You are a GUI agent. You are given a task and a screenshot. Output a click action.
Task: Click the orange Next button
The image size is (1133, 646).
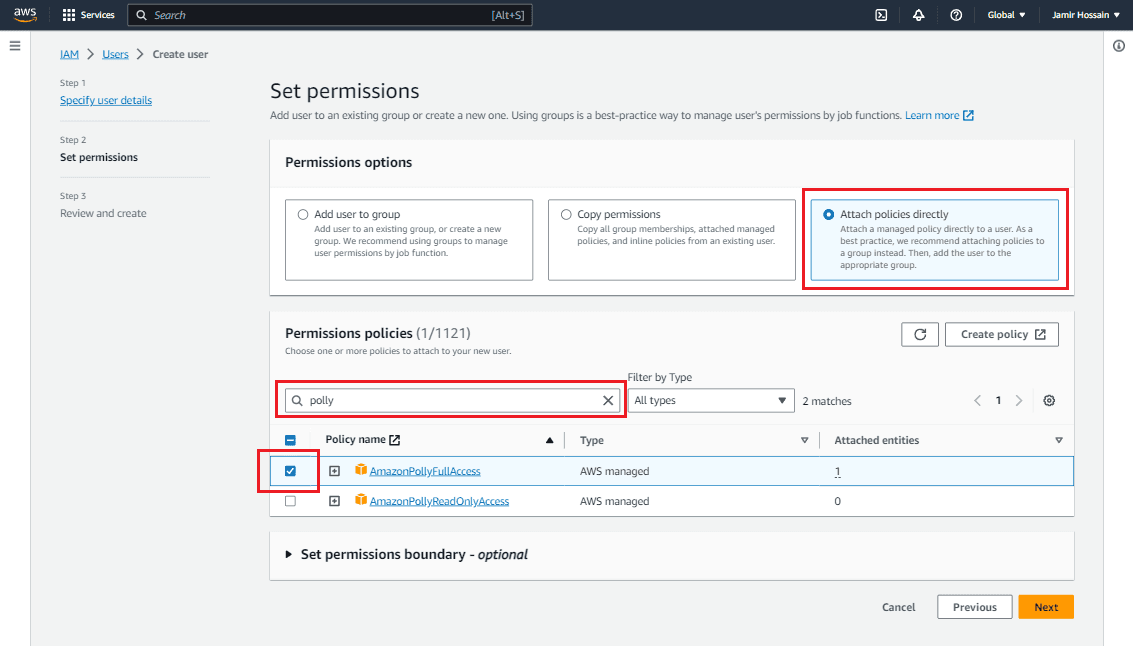click(x=1045, y=607)
